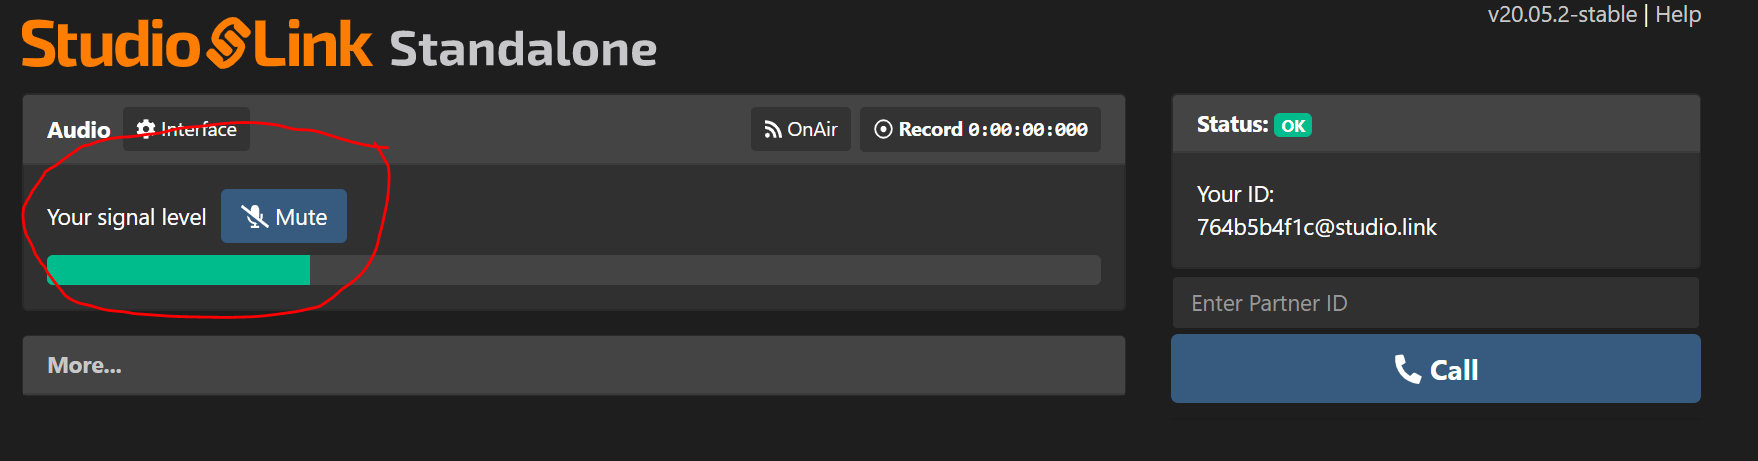Click your ID 764b5b4f1c@studio.link
The height and width of the screenshot is (461, 1758).
pyautogui.click(x=1316, y=227)
